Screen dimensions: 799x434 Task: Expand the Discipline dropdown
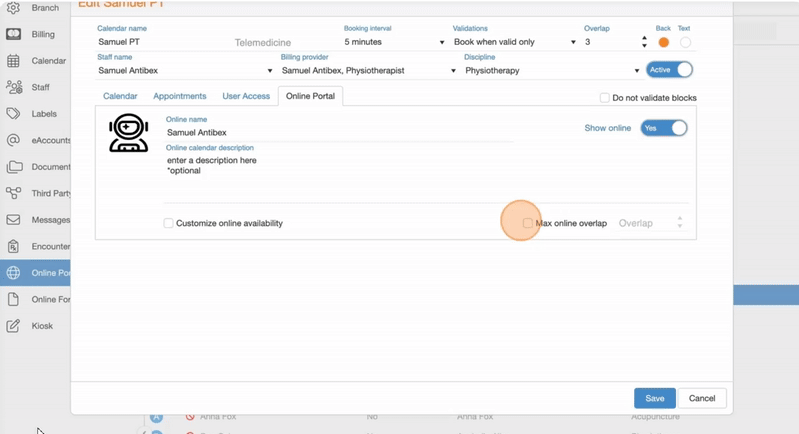pyautogui.click(x=551, y=71)
